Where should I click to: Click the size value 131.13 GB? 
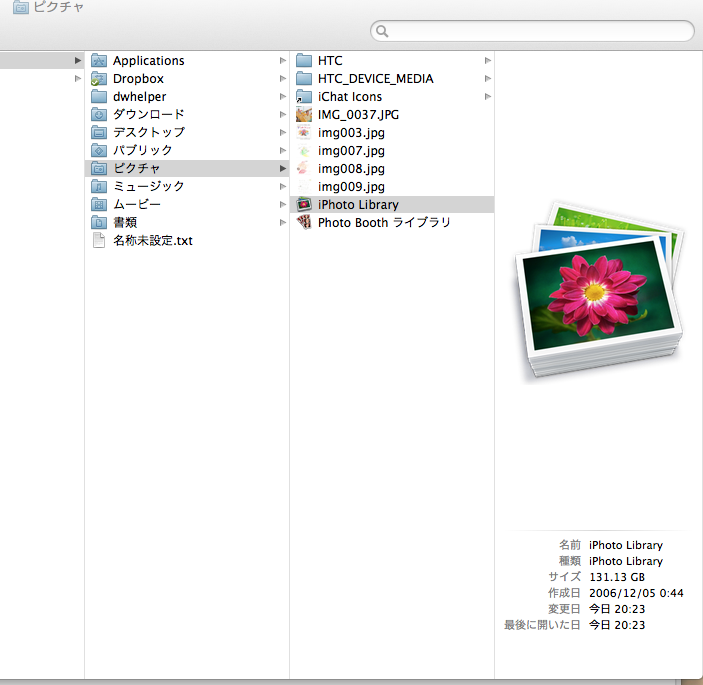point(617,577)
